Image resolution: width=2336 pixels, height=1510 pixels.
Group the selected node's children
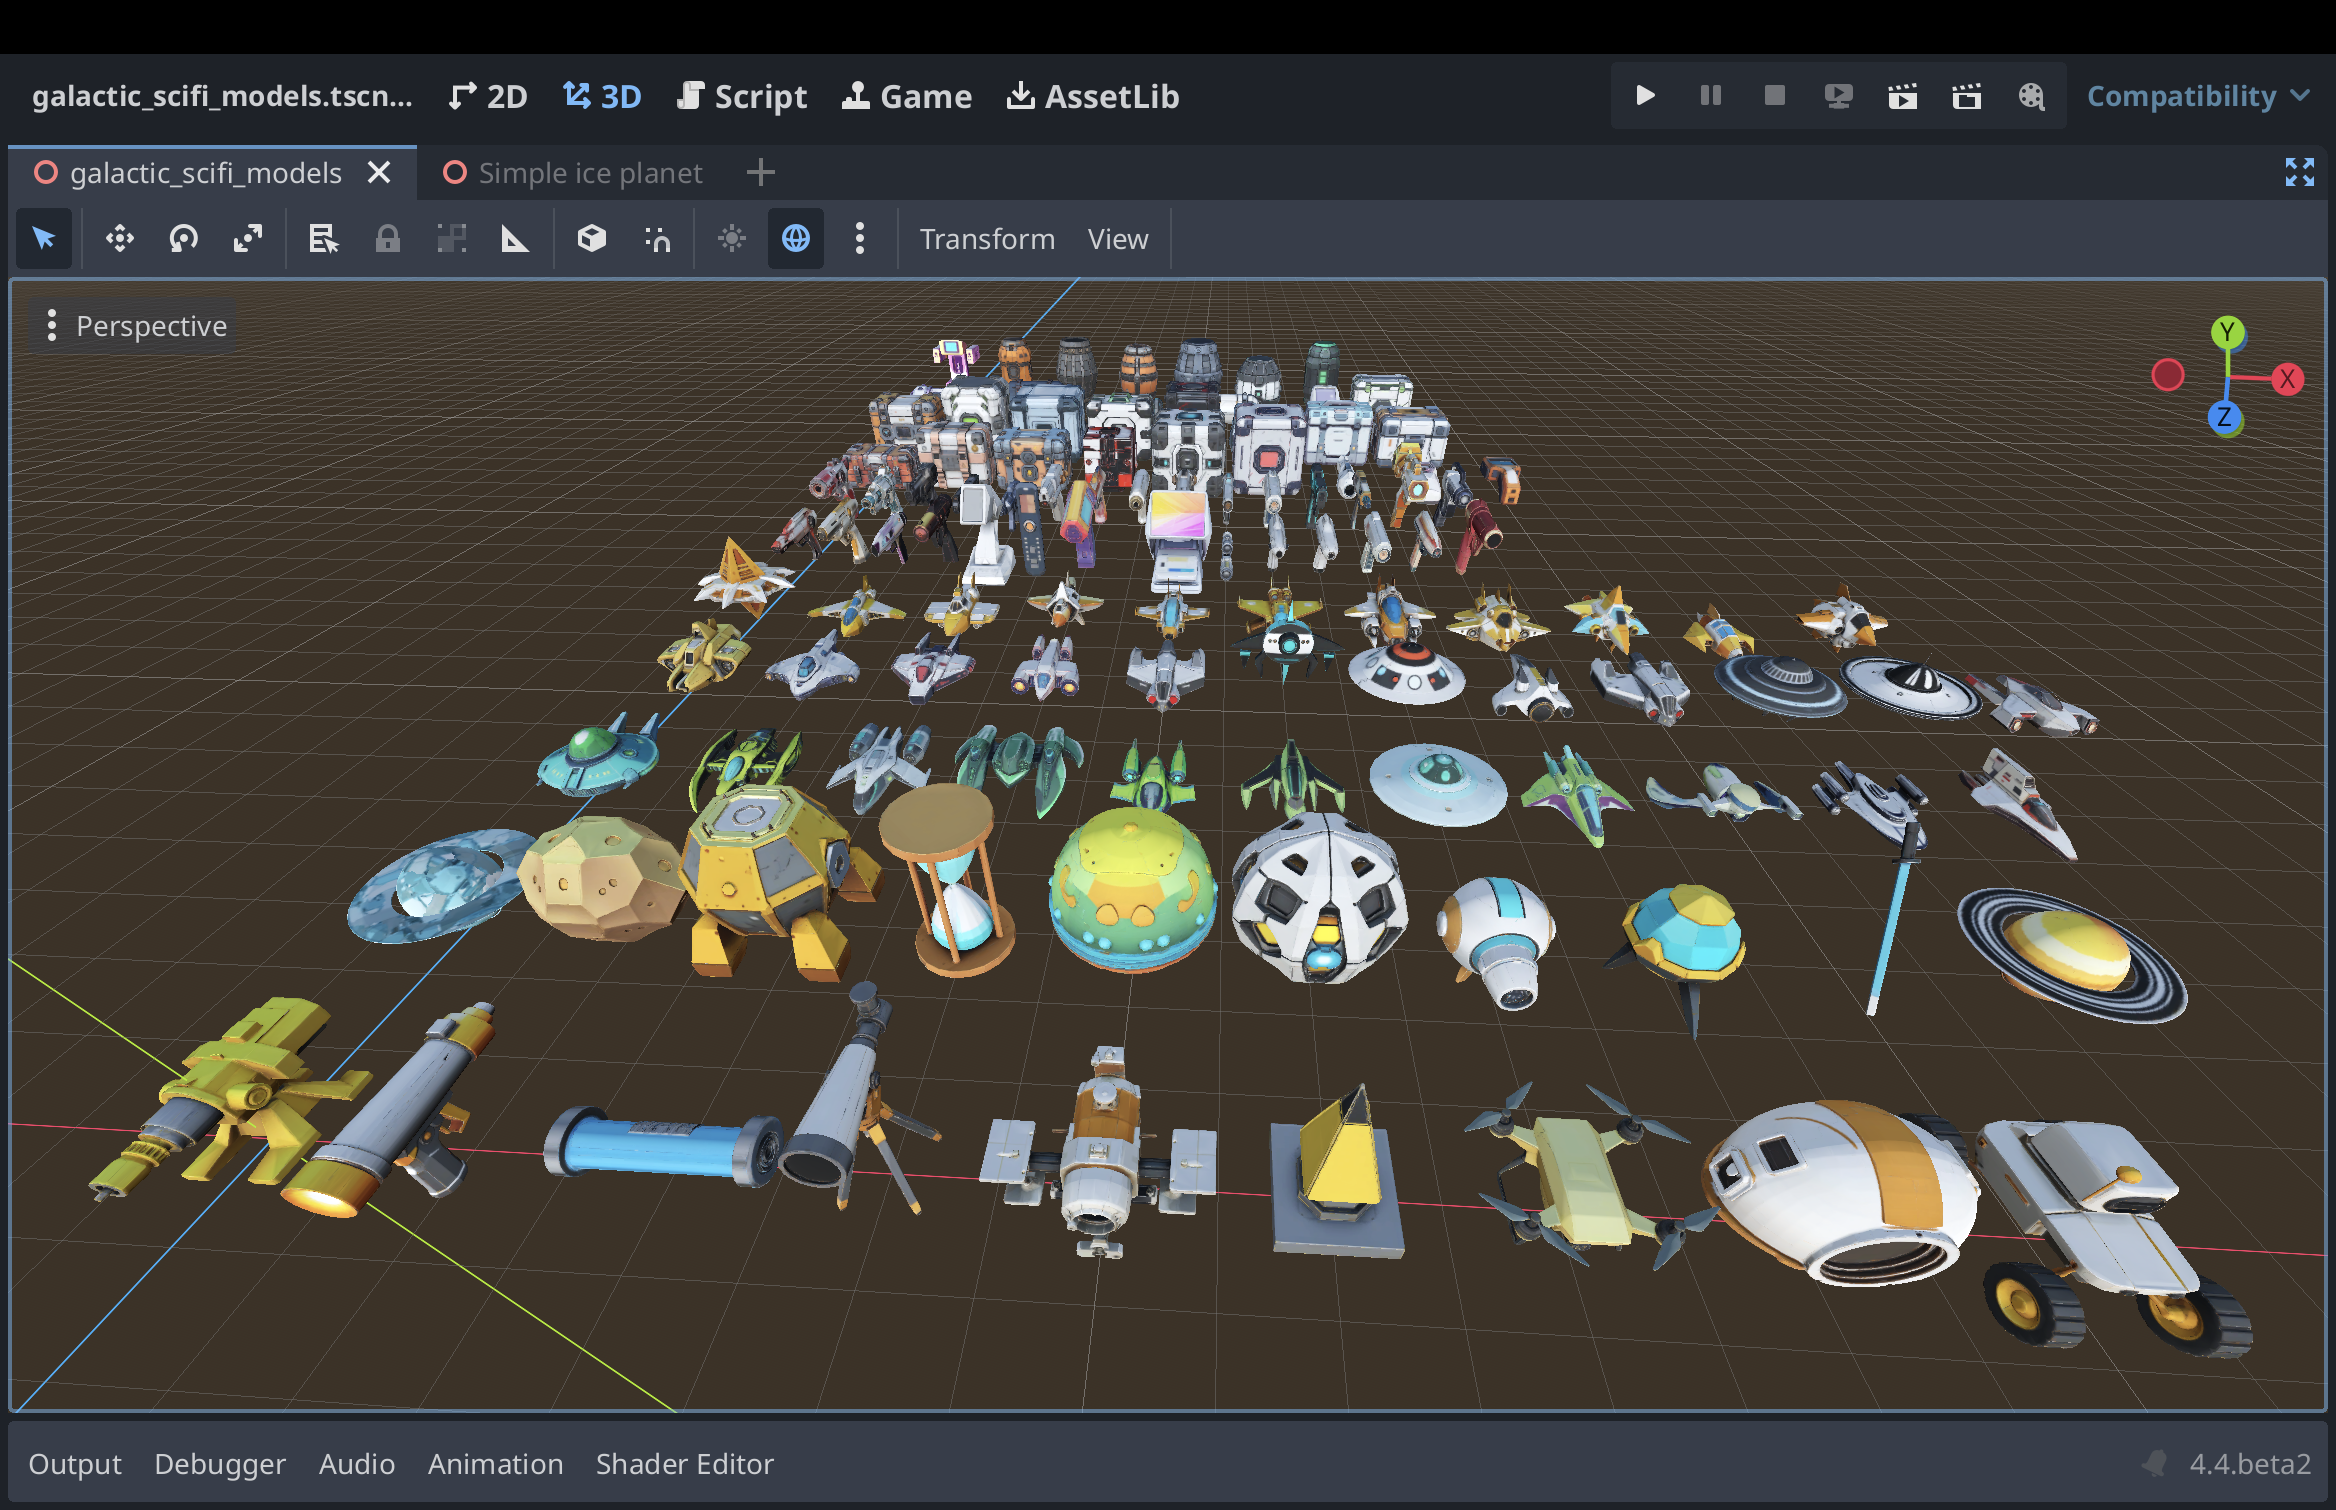point(452,239)
